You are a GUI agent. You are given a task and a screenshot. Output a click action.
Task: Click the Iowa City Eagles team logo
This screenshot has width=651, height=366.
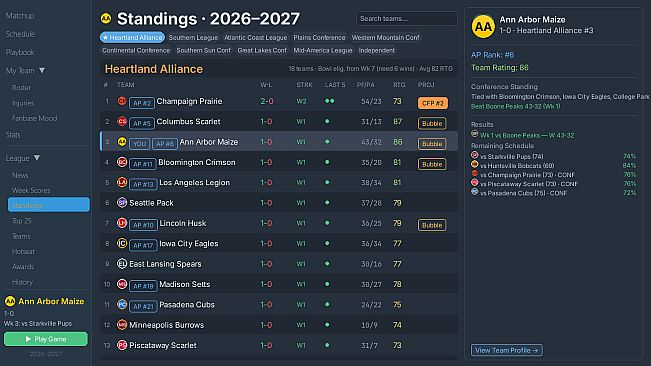pyautogui.click(x=122, y=243)
